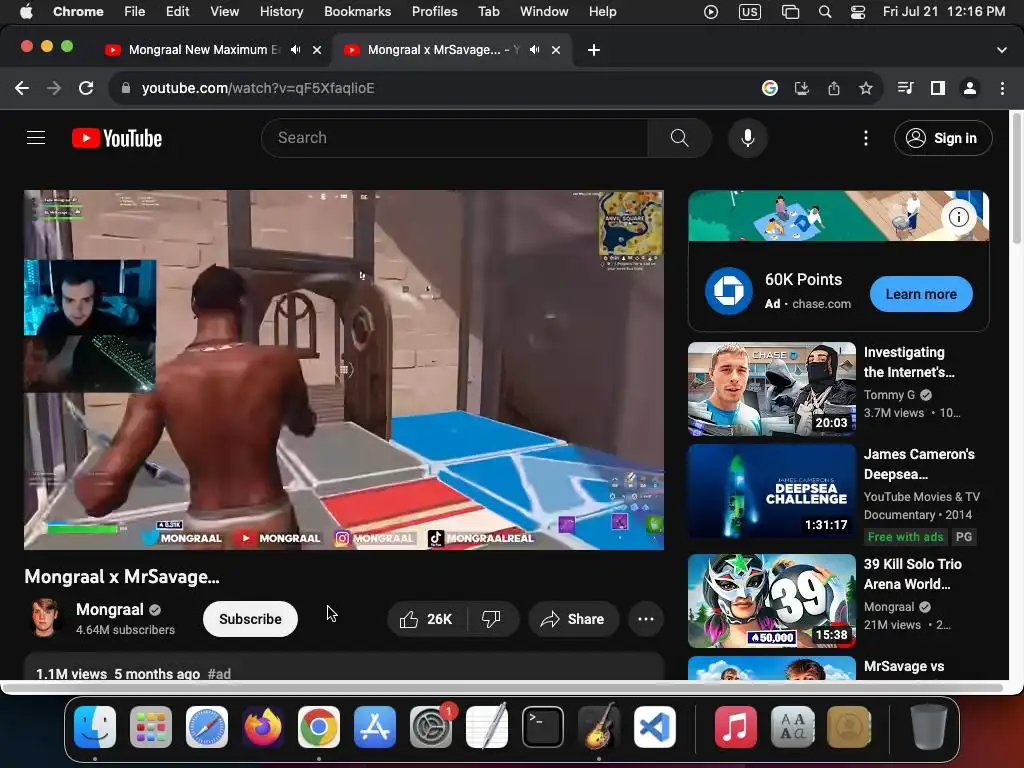Viewport: 1024px width, 768px height.
Task: Open the View menu
Action: [225, 12]
